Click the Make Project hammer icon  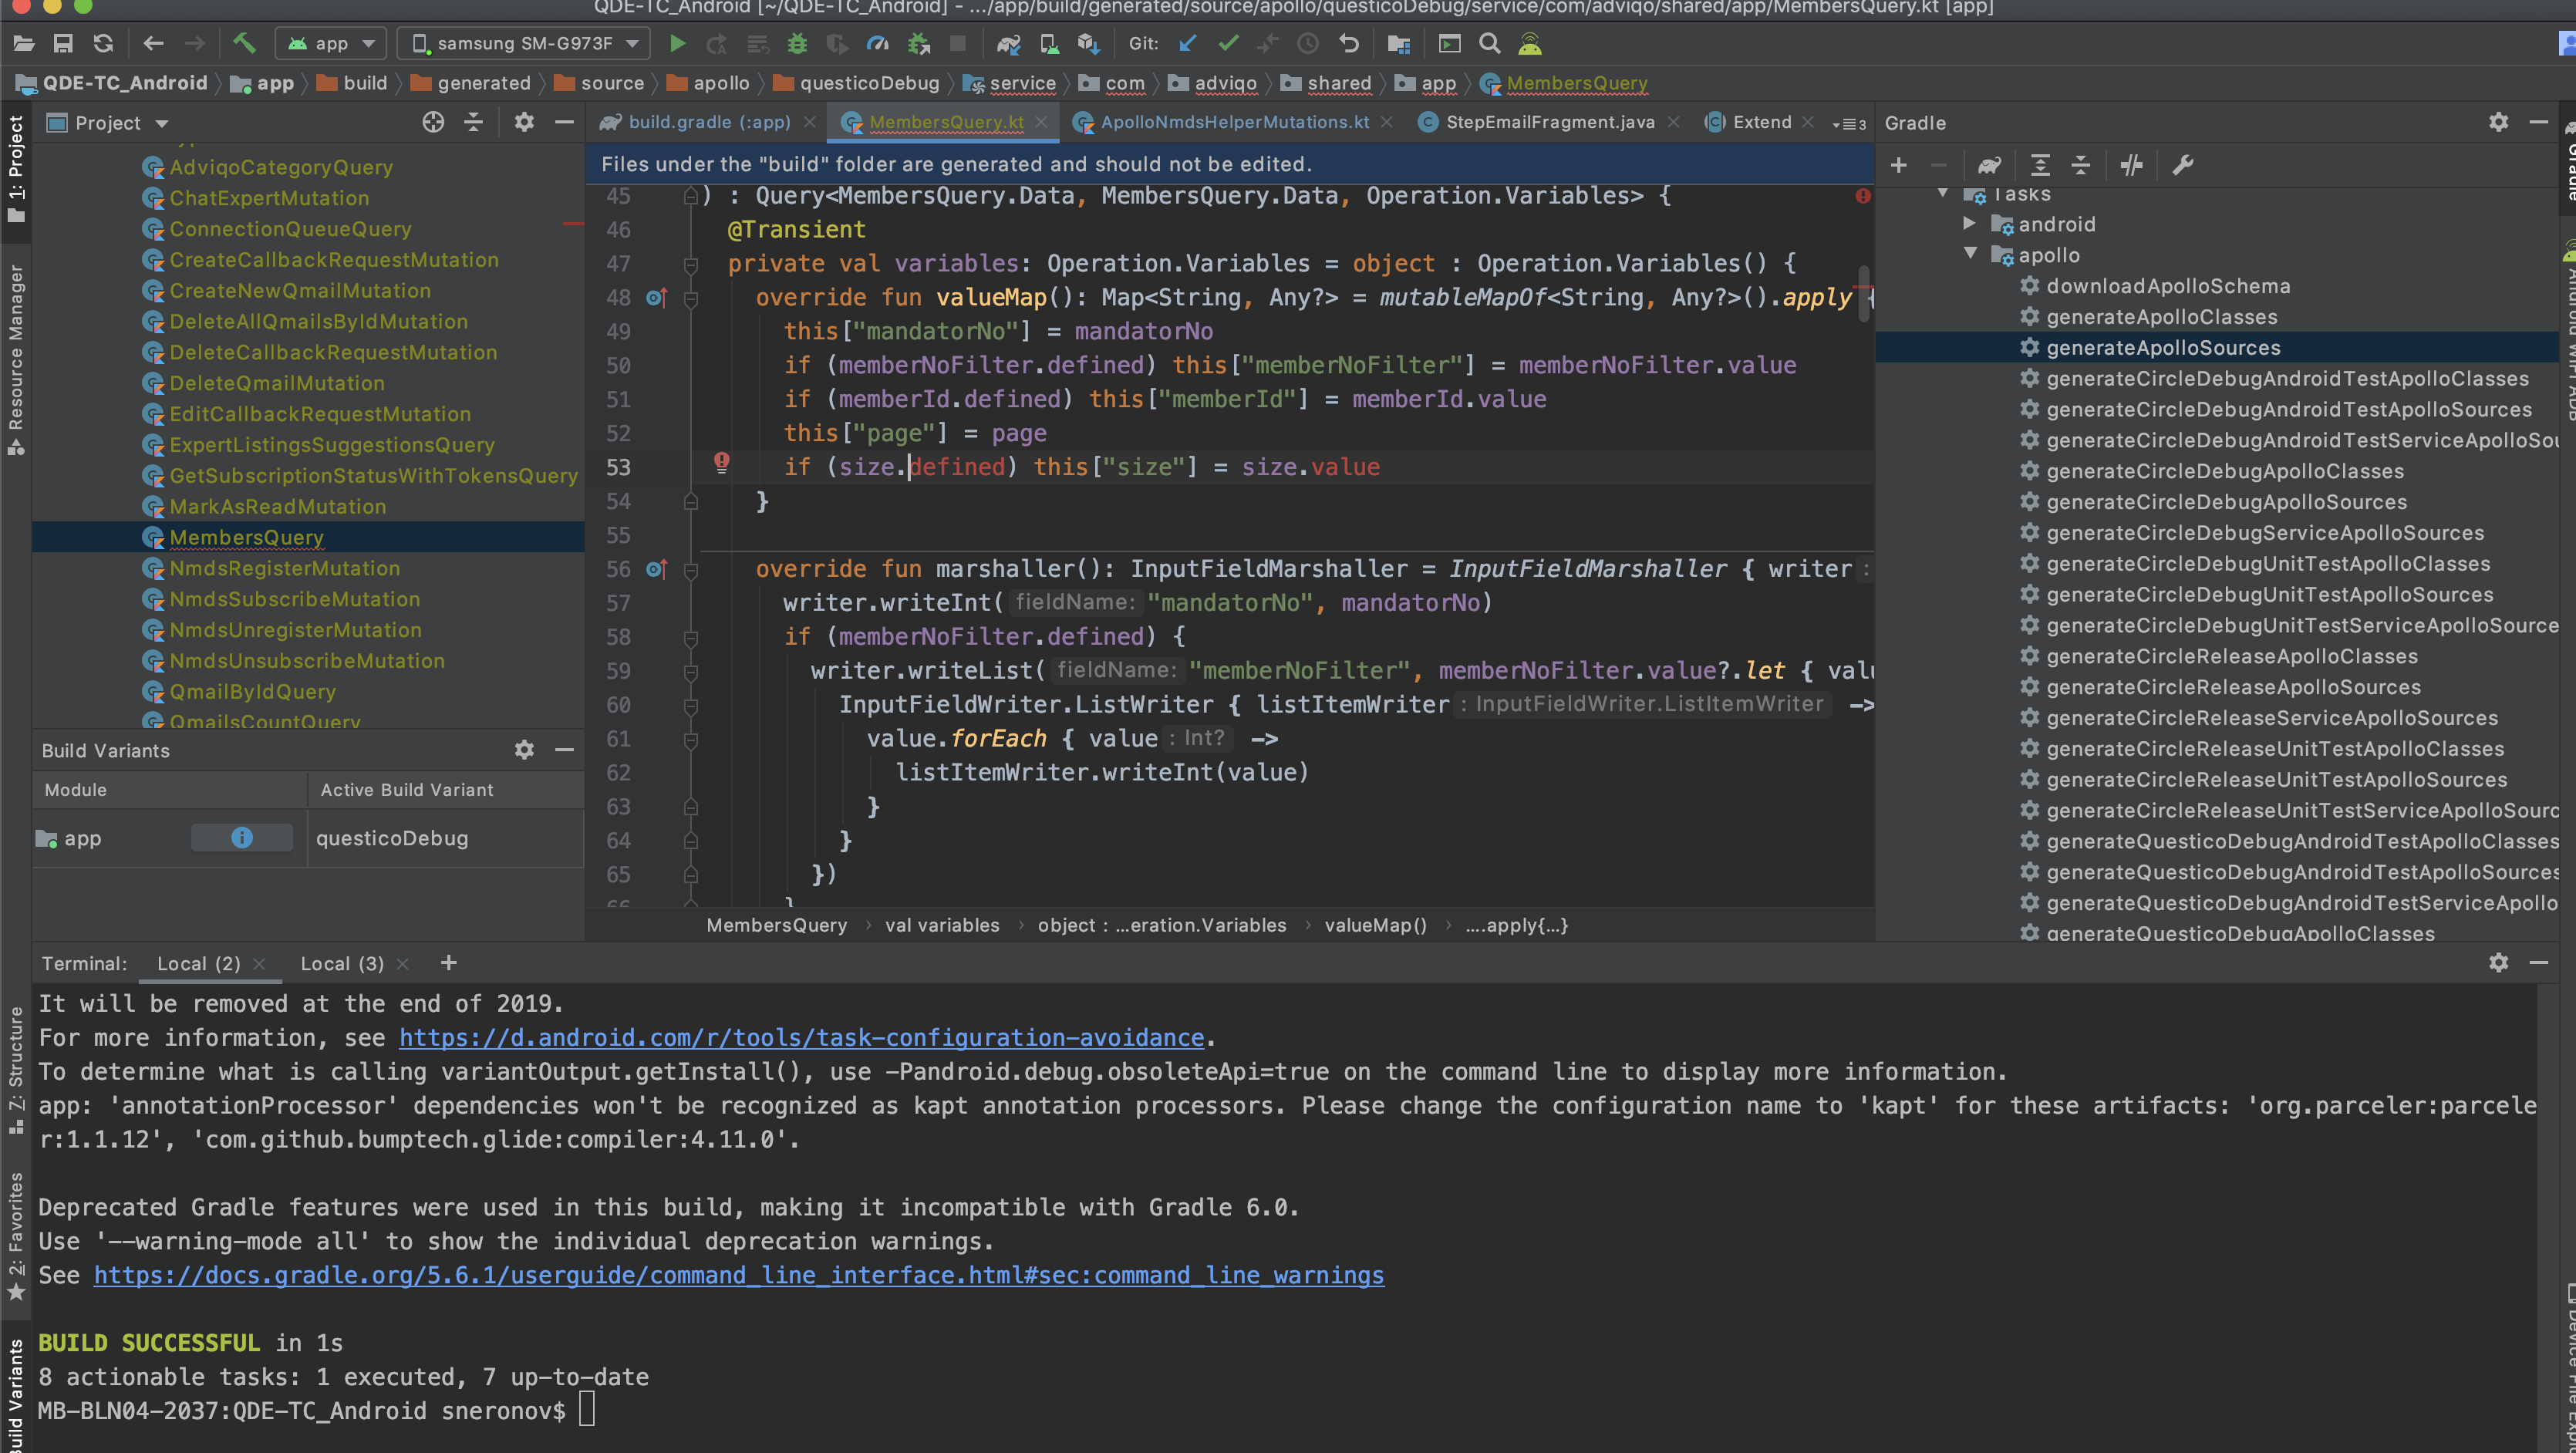pos(244,43)
